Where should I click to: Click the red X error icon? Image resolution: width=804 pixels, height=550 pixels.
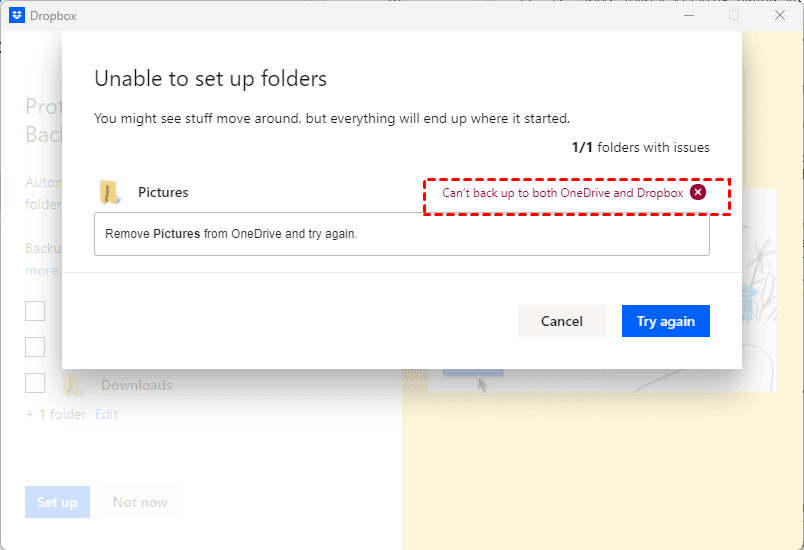(698, 192)
